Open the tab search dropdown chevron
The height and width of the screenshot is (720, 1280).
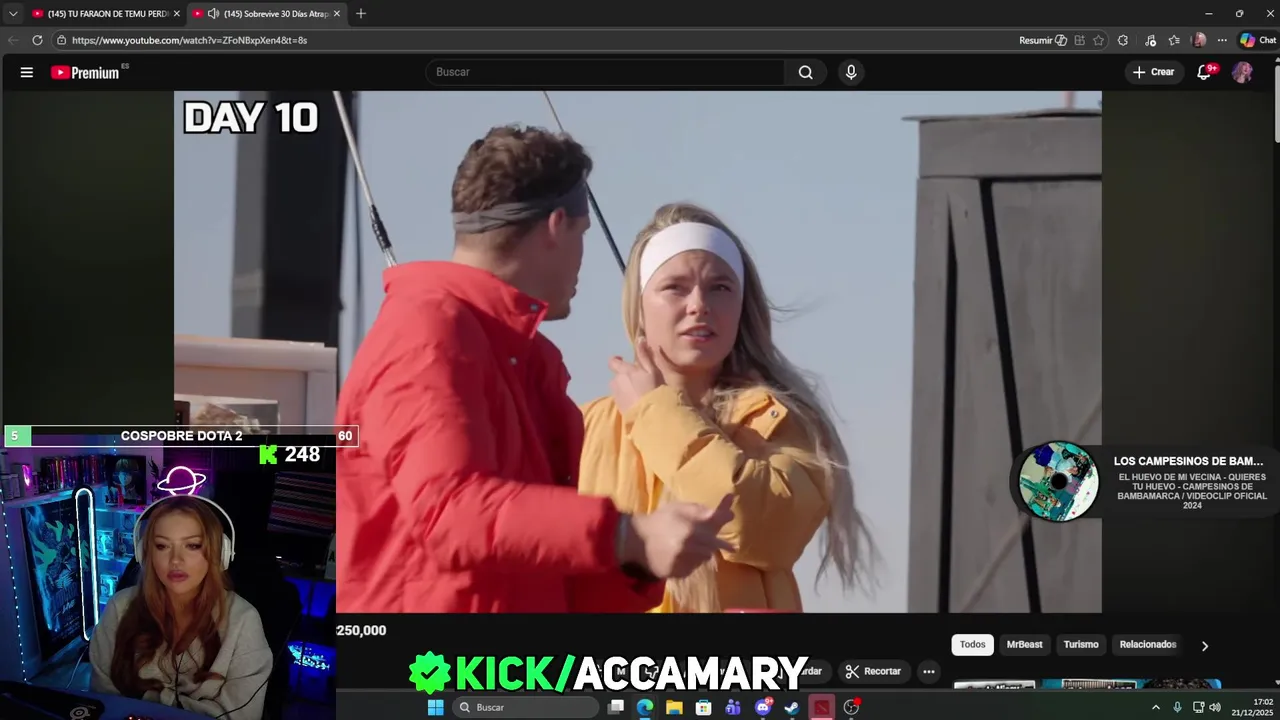pyautogui.click(x=13, y=14)
